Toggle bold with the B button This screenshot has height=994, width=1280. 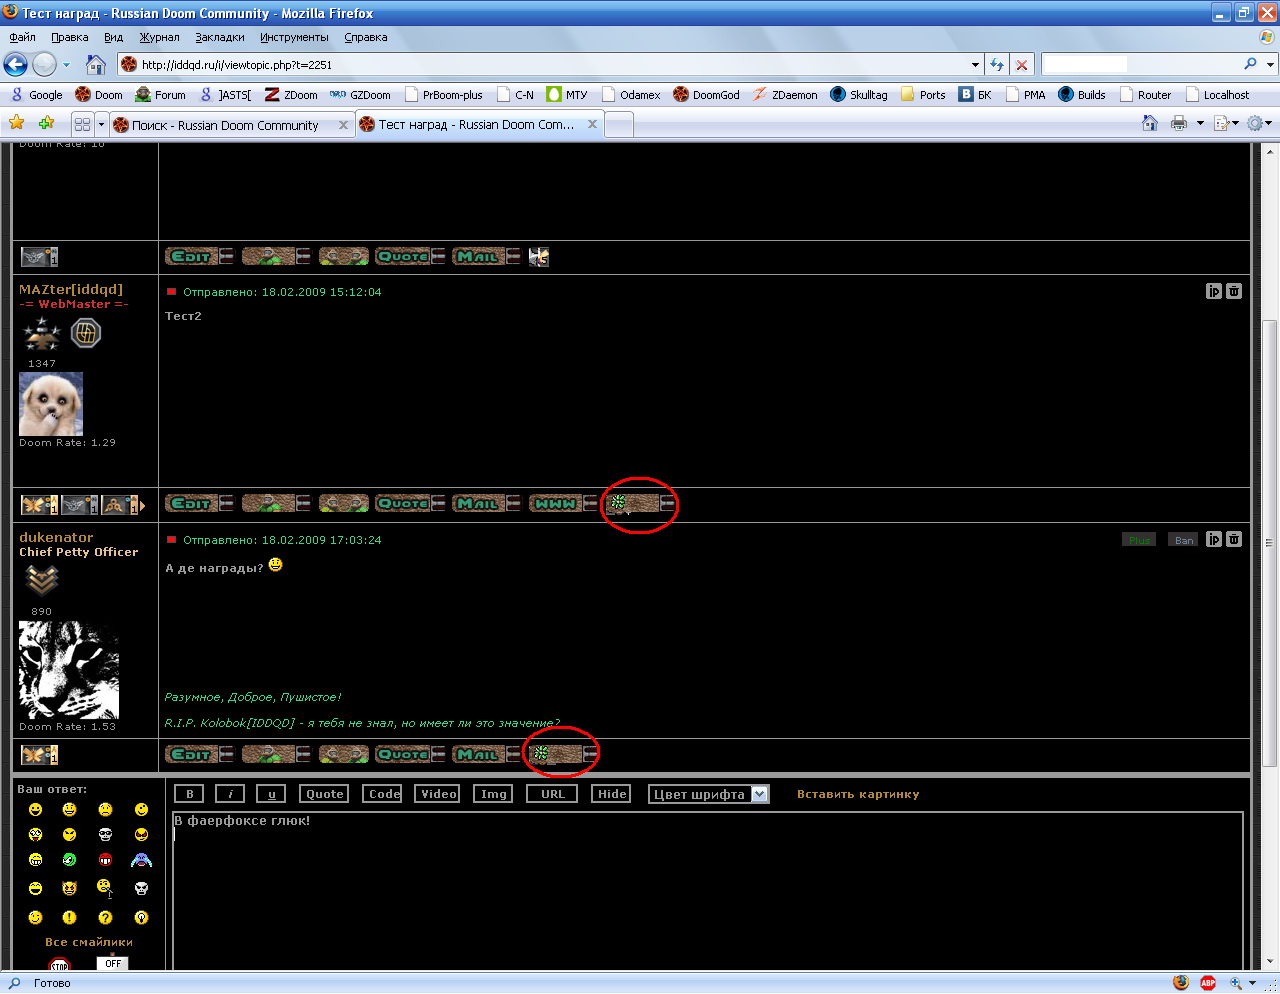coord(190,794)
